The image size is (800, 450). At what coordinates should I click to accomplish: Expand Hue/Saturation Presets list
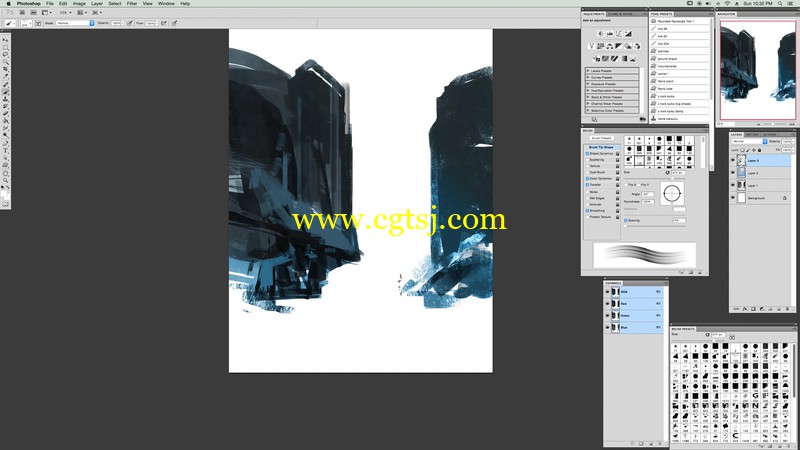click(x=588, y=90)
